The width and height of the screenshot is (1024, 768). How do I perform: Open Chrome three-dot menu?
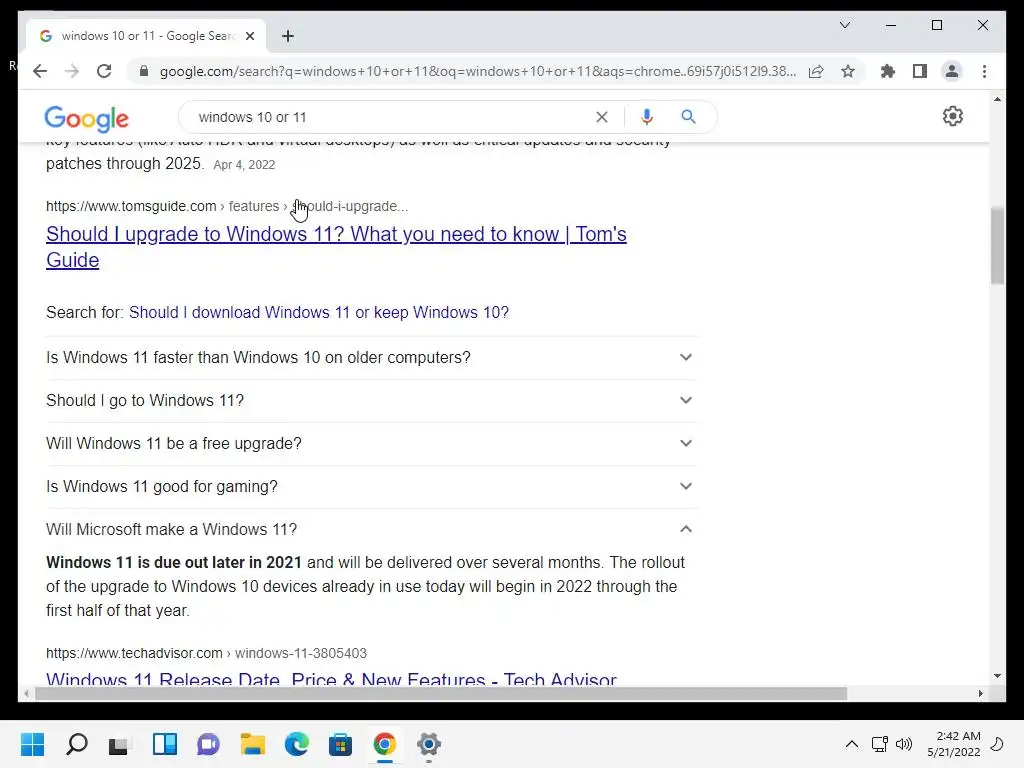[984, 71]
